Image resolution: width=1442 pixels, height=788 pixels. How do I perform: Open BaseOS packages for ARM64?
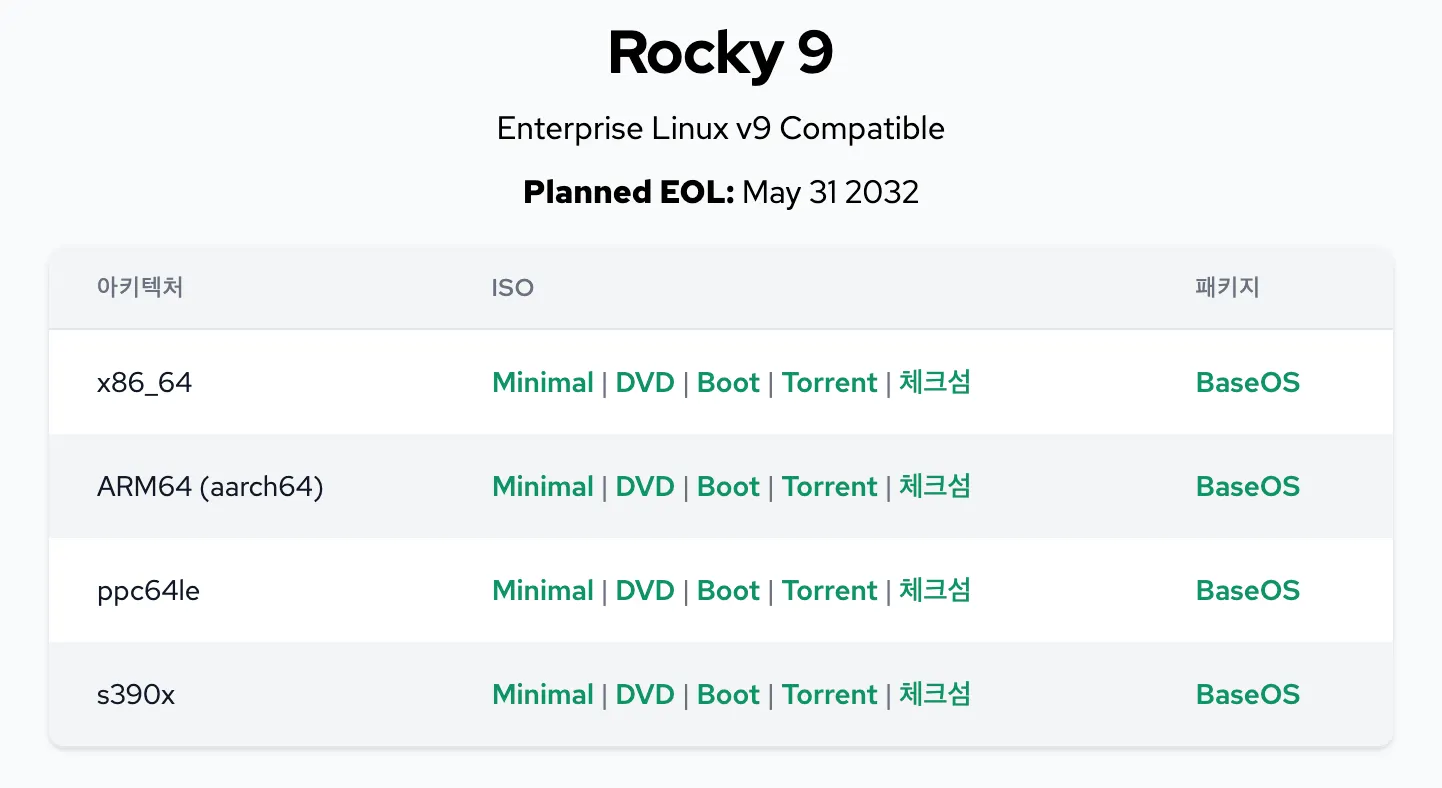(x=1247, y=487)
